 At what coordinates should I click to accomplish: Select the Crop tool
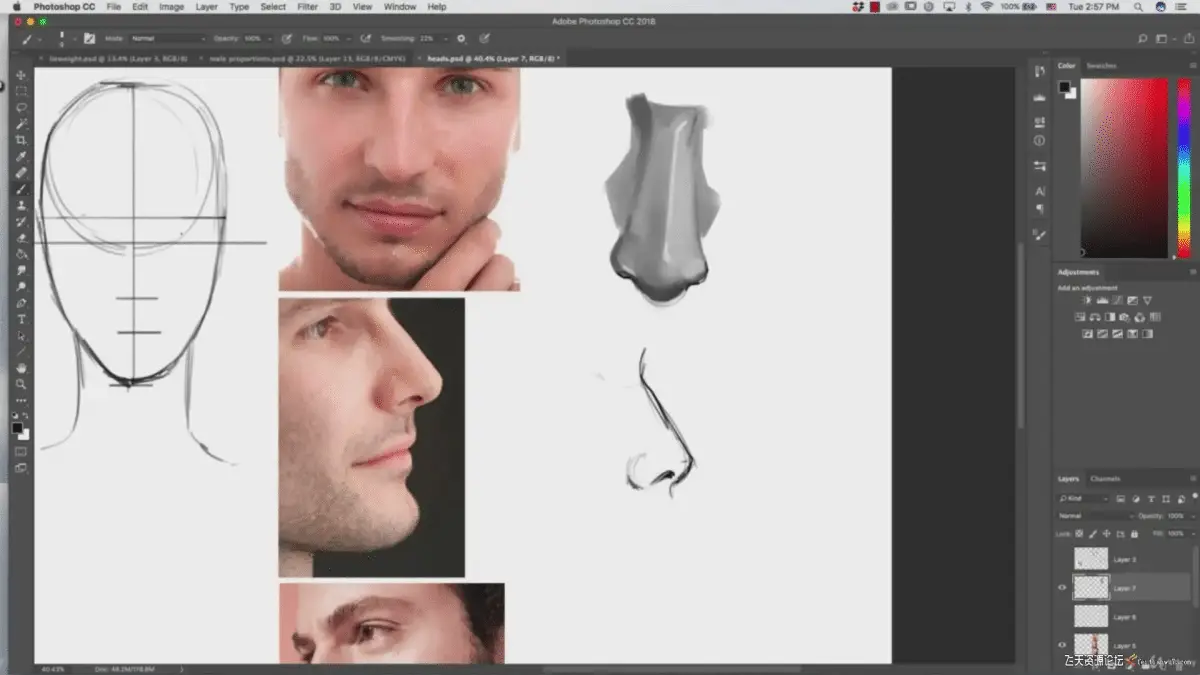pyautogui.click(x=21, y=140)
